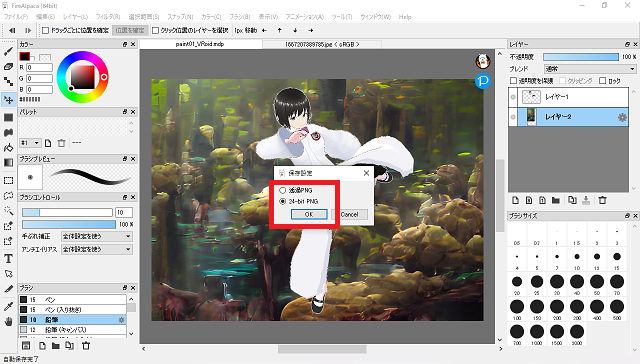Select the Rectangular selection tool
This screenshot has width=640, height=364.
(8, 180)
